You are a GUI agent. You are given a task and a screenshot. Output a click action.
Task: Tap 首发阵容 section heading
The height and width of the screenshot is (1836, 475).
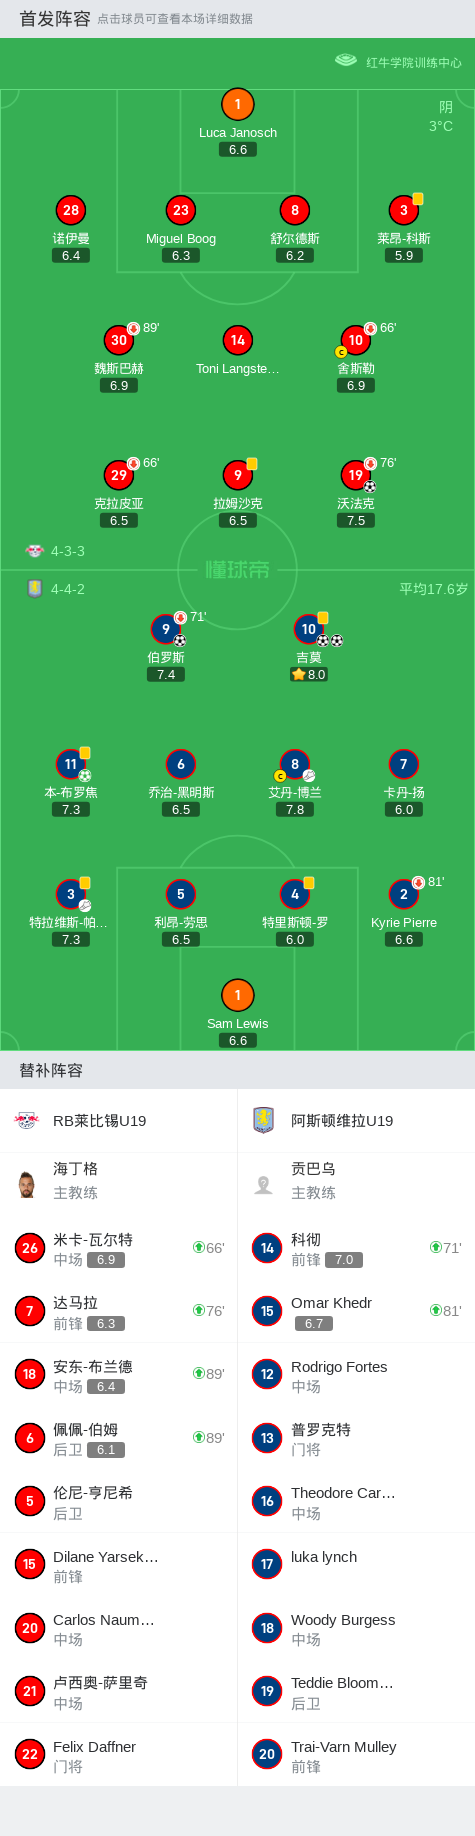(55, 18)
